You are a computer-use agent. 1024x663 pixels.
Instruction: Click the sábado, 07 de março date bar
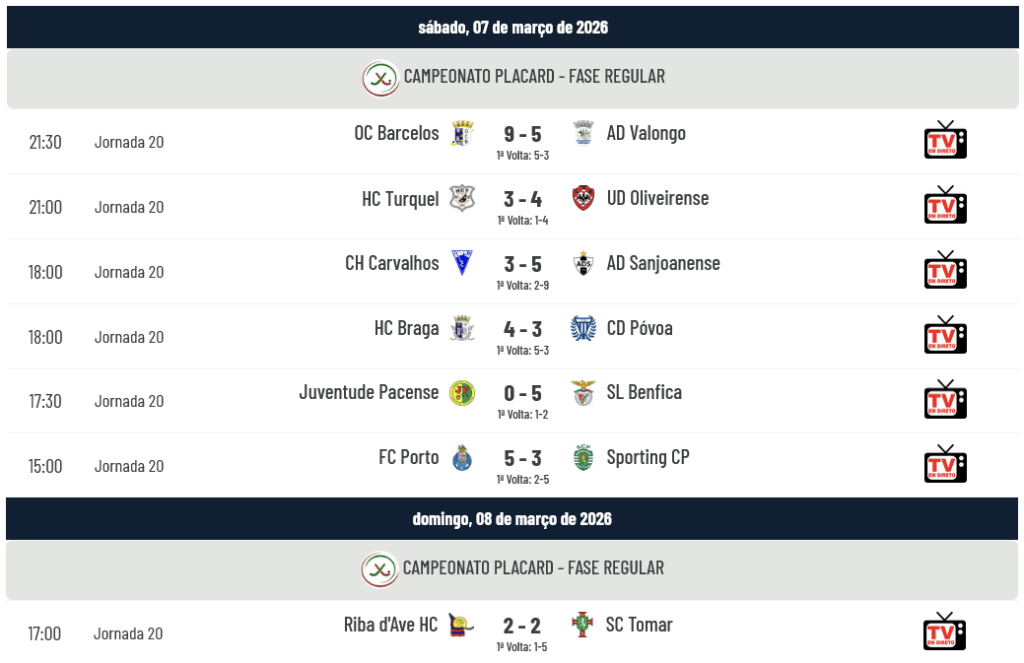pos(512,27)
